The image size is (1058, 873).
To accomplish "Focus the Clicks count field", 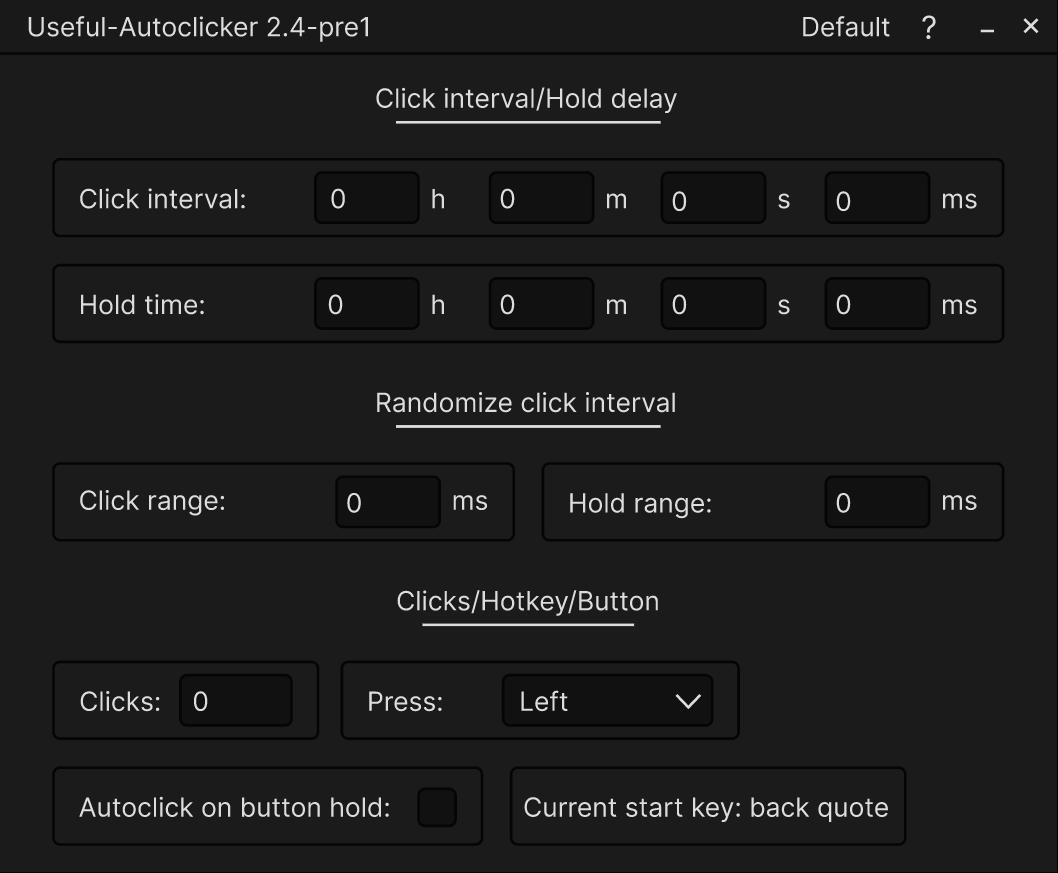I will click(x=235, y=700).
